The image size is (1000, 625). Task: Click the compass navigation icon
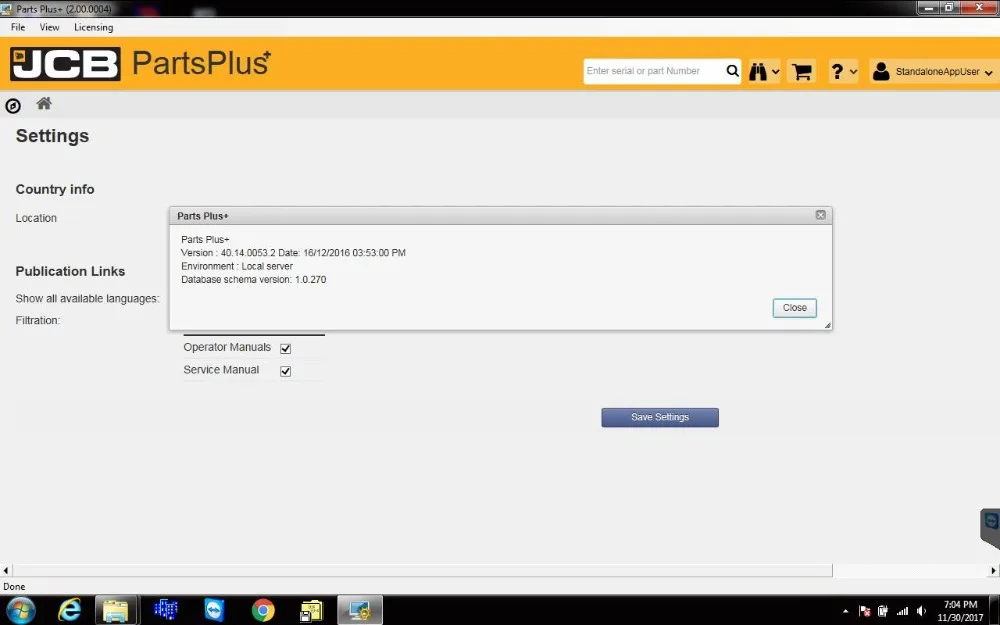[13, 106]
